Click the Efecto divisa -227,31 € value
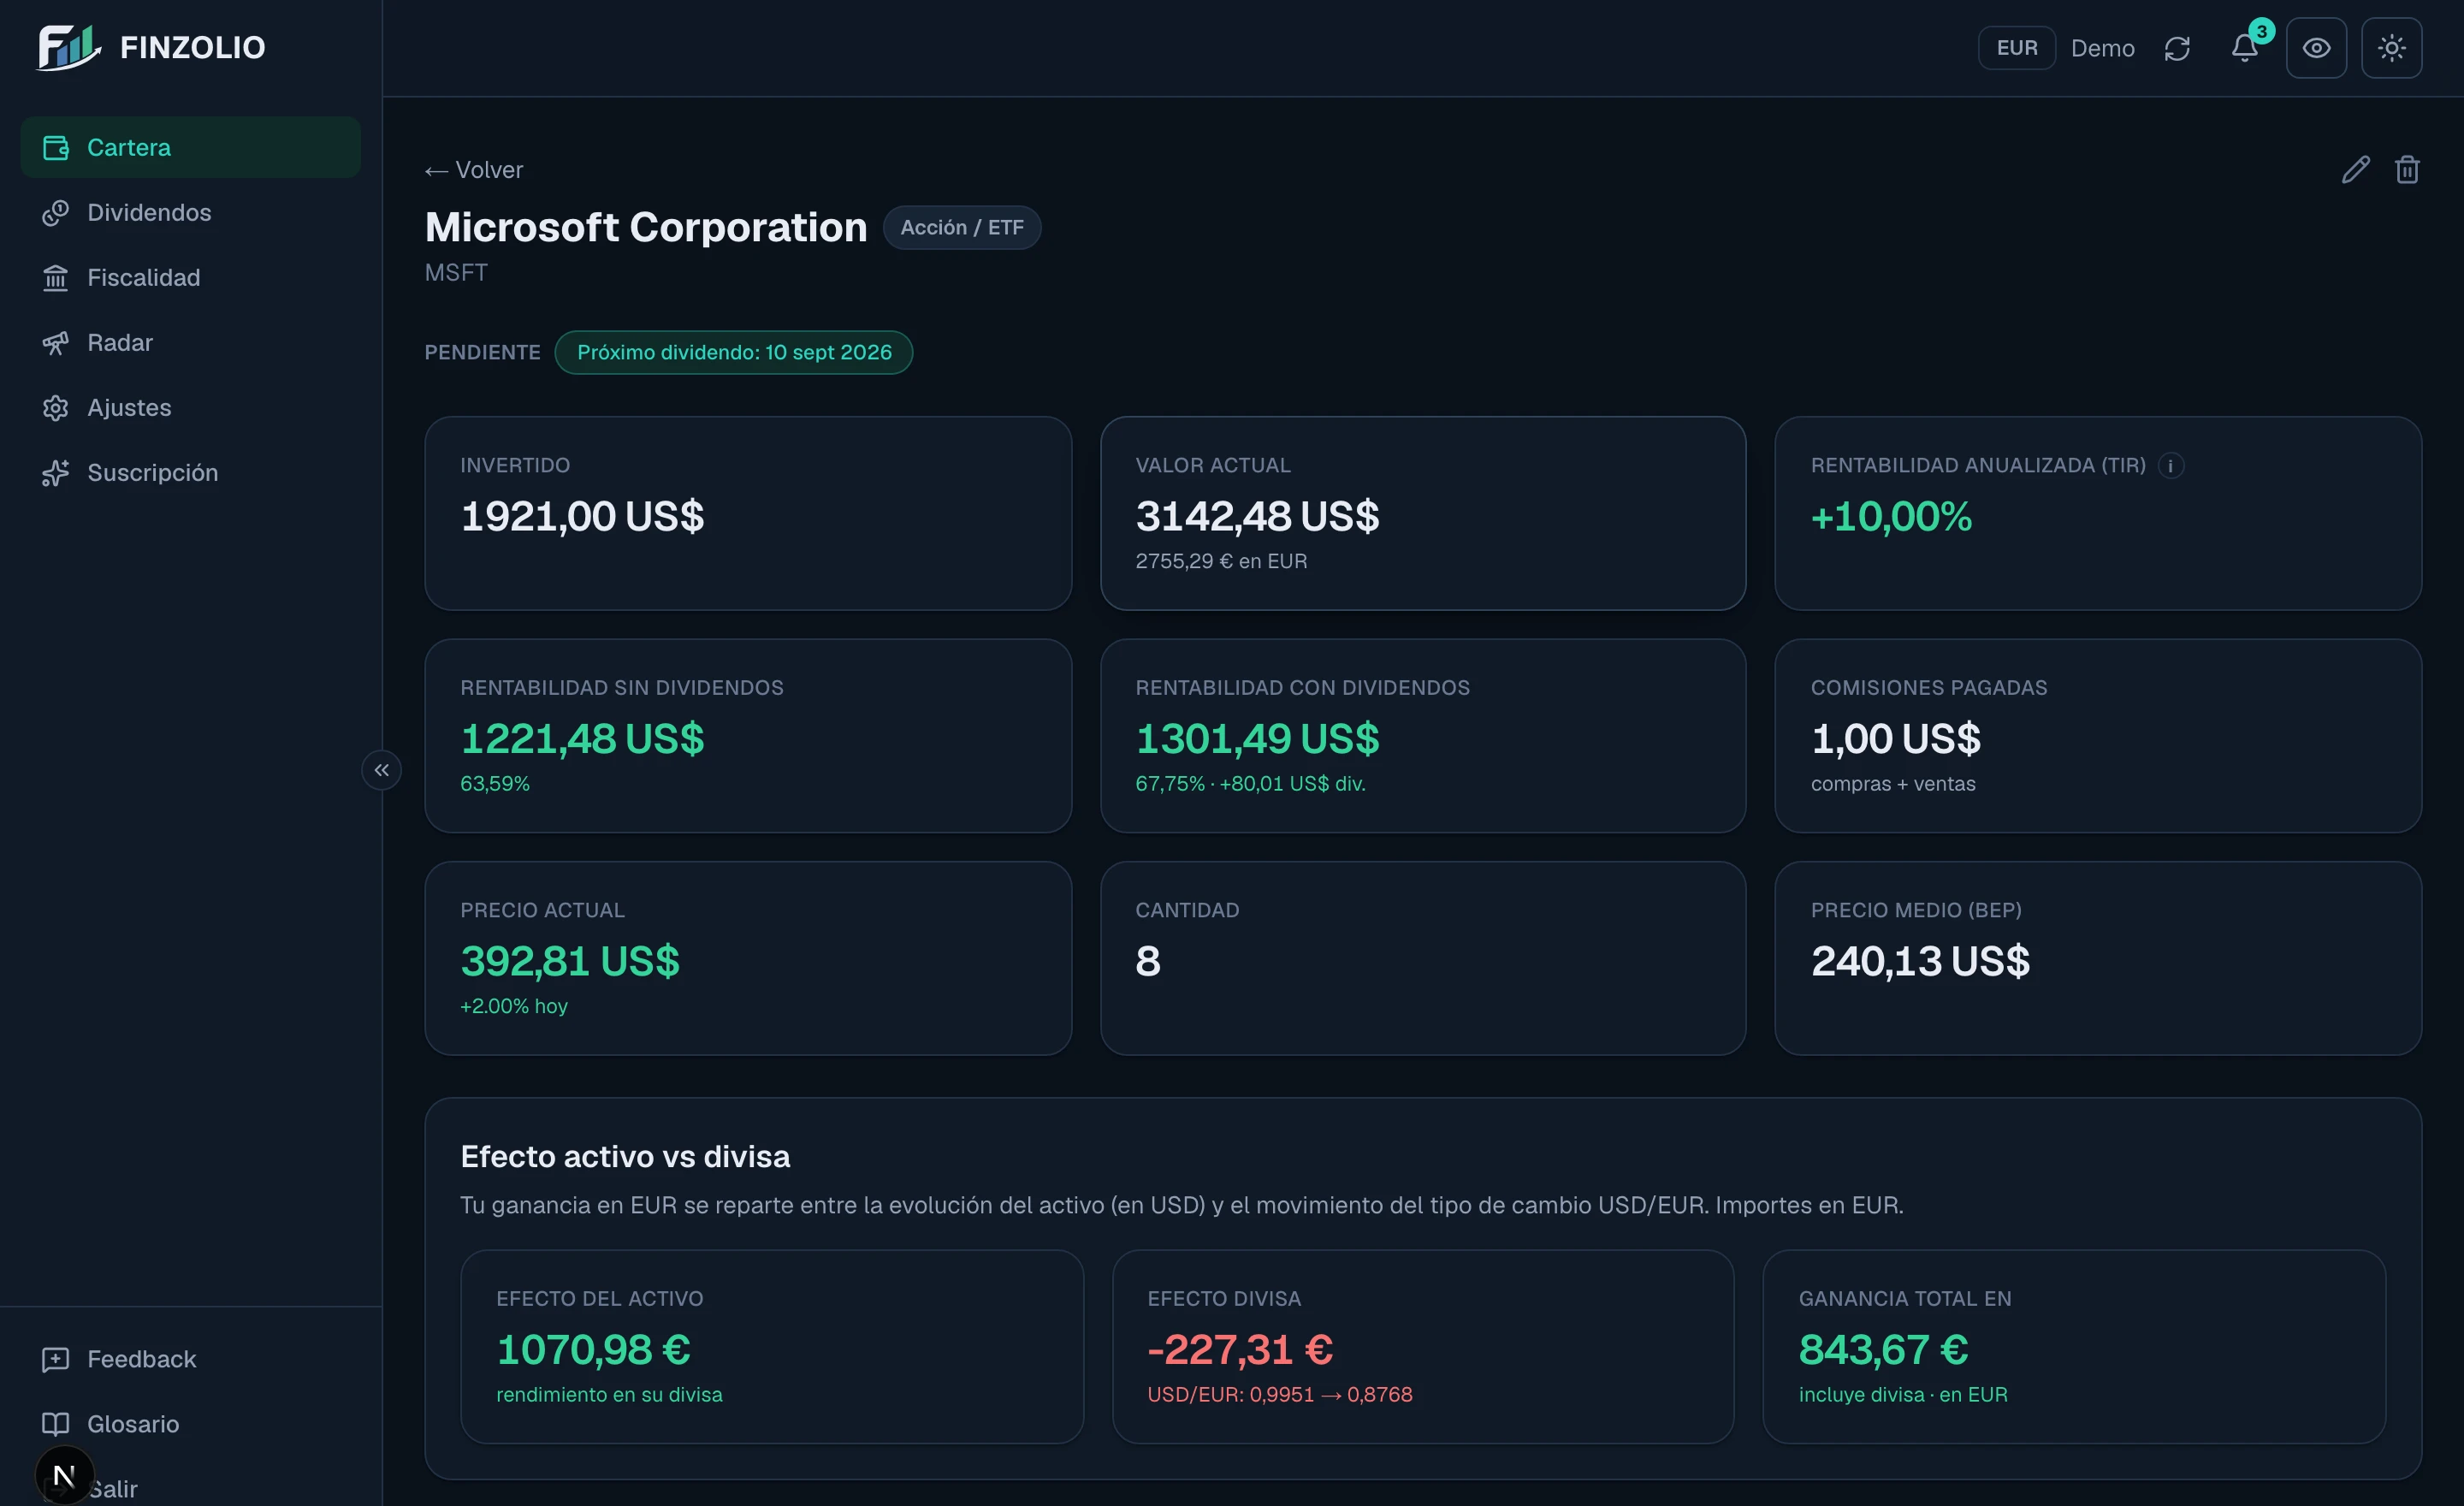 pyautogui.click(x=1240, y=1349)
